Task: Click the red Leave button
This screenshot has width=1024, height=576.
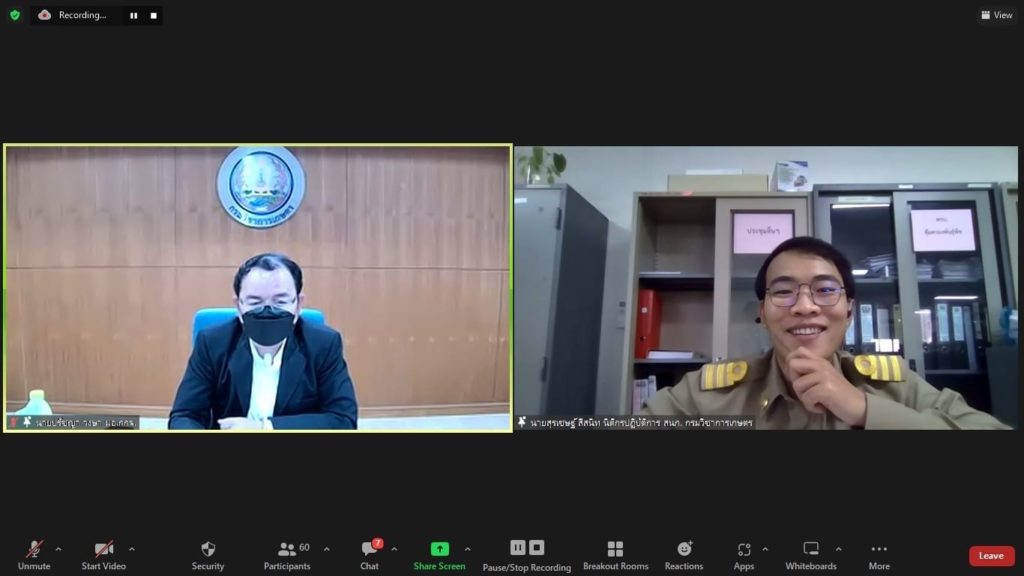Action: pyautogui.click(x=991, y=556)
